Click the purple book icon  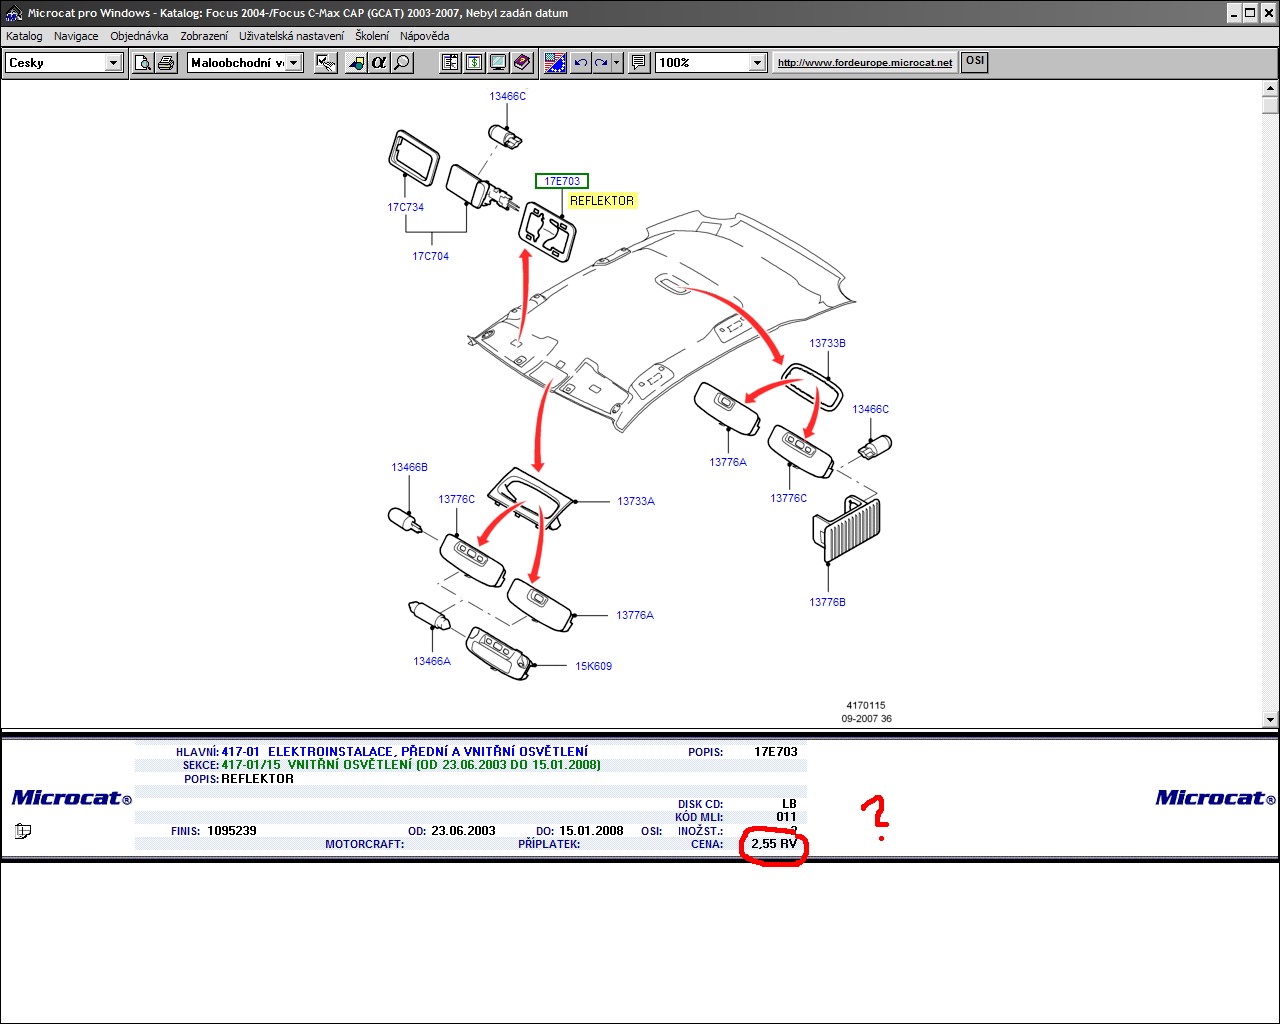click(x=522, y=63)
